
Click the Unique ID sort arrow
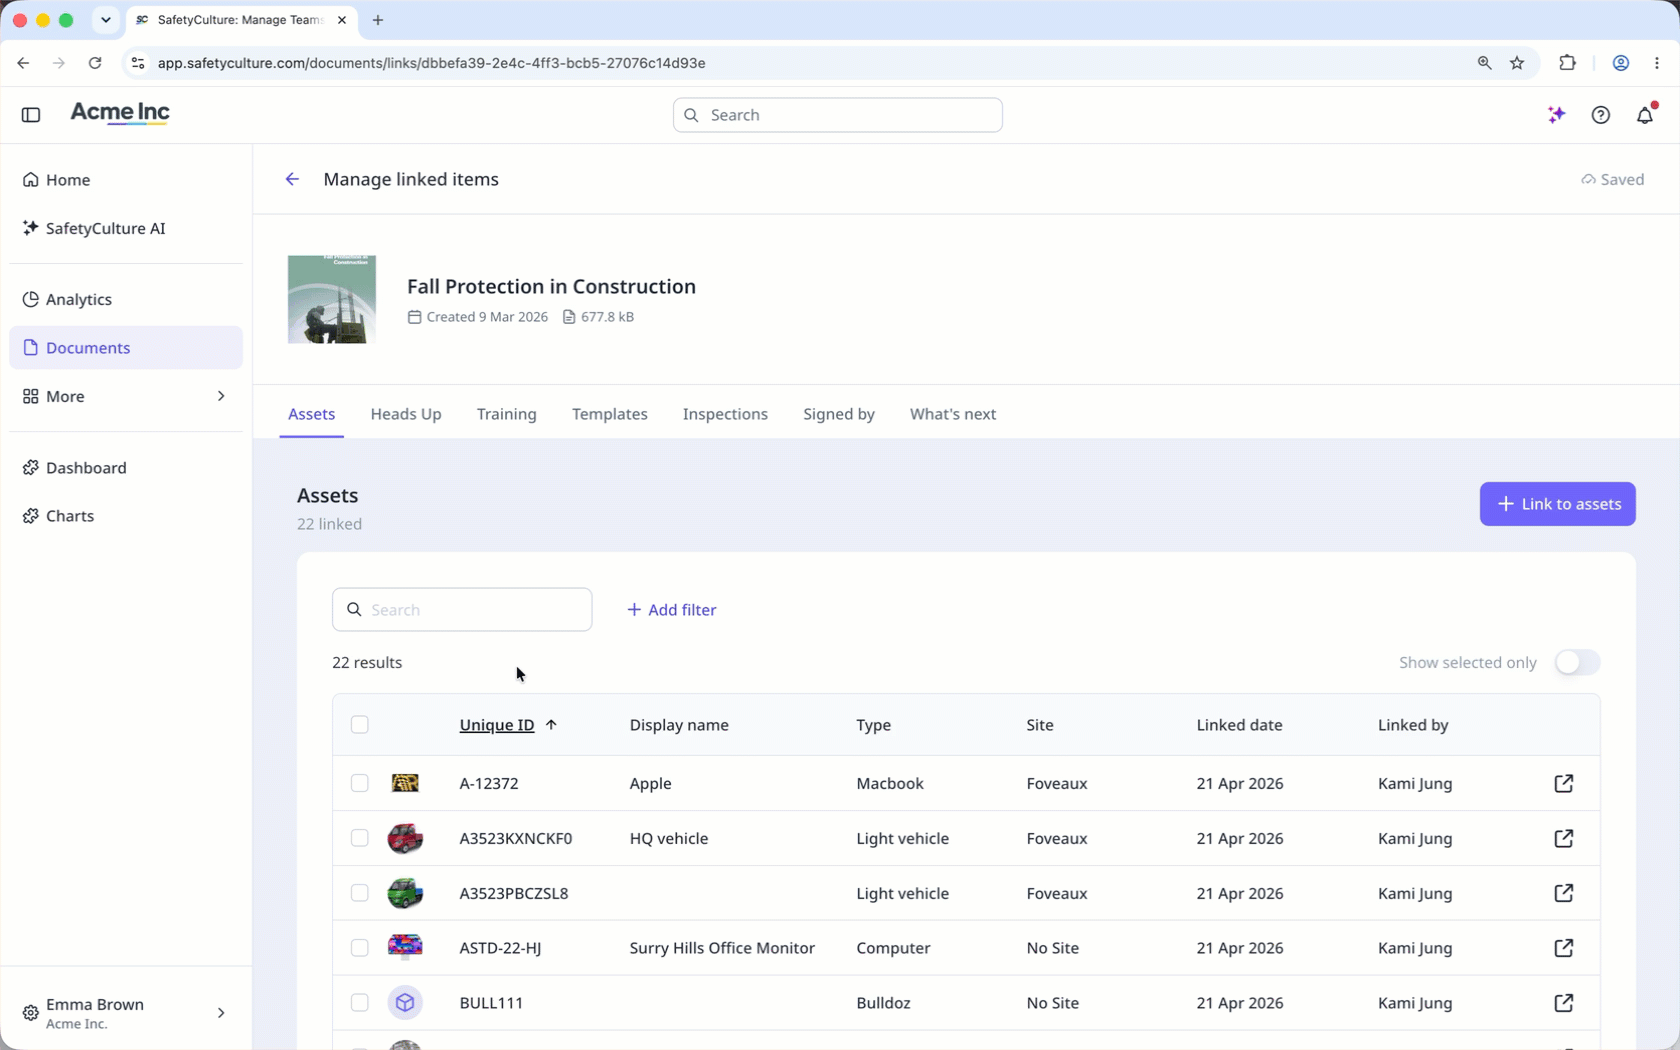[x=551, y=725]
